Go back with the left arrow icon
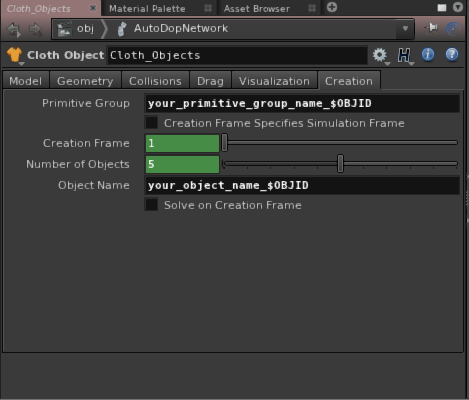The height and width of the screenshot is (400, 469). click(x=14, y=29)
